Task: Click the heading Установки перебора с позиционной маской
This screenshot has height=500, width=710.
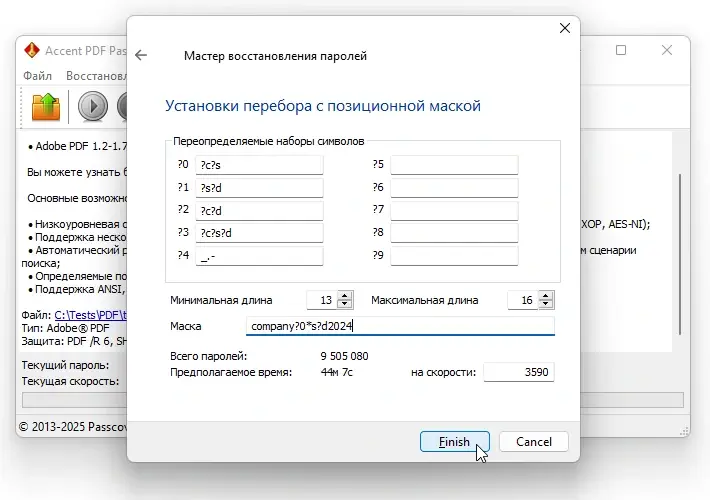Action: coord(323,106)
